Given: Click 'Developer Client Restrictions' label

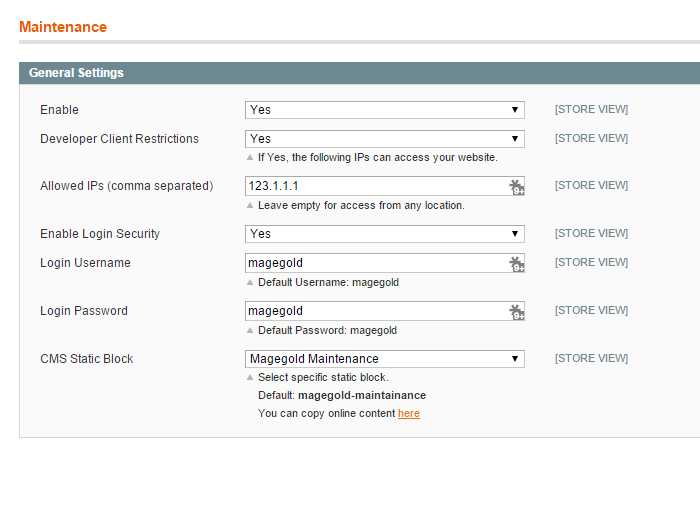Looking at the screenshot, I should click(x=119, y=139).
